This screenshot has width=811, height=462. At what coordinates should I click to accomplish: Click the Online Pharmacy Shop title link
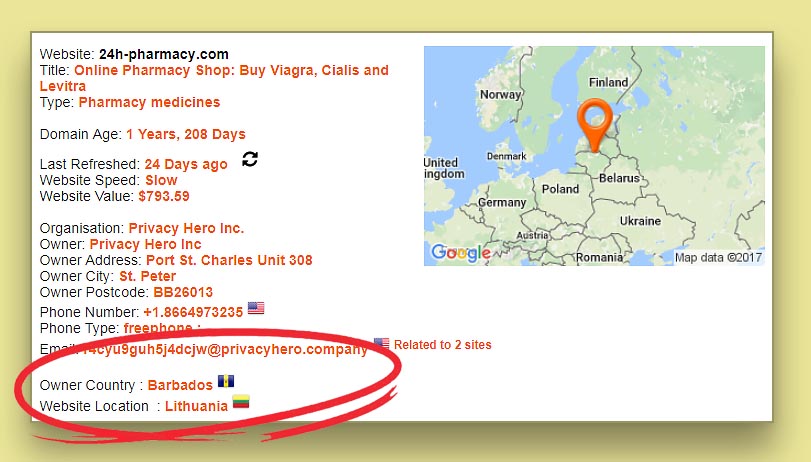pos(214,78)
